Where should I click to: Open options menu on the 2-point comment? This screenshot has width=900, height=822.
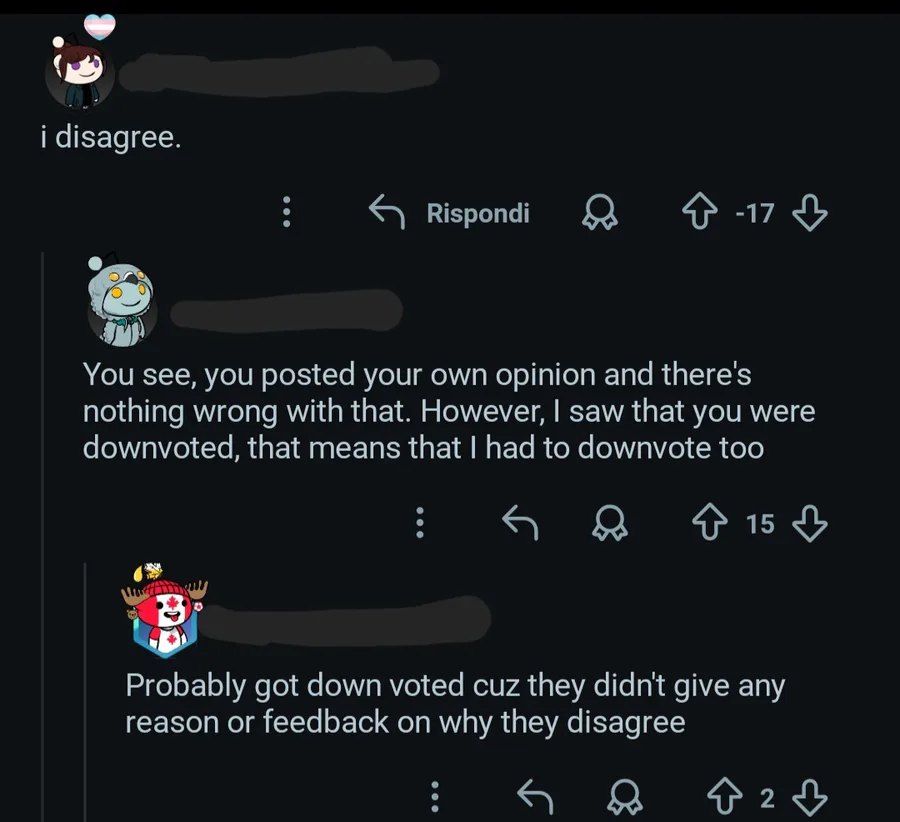pyautogui.click(x=435, y=796)
